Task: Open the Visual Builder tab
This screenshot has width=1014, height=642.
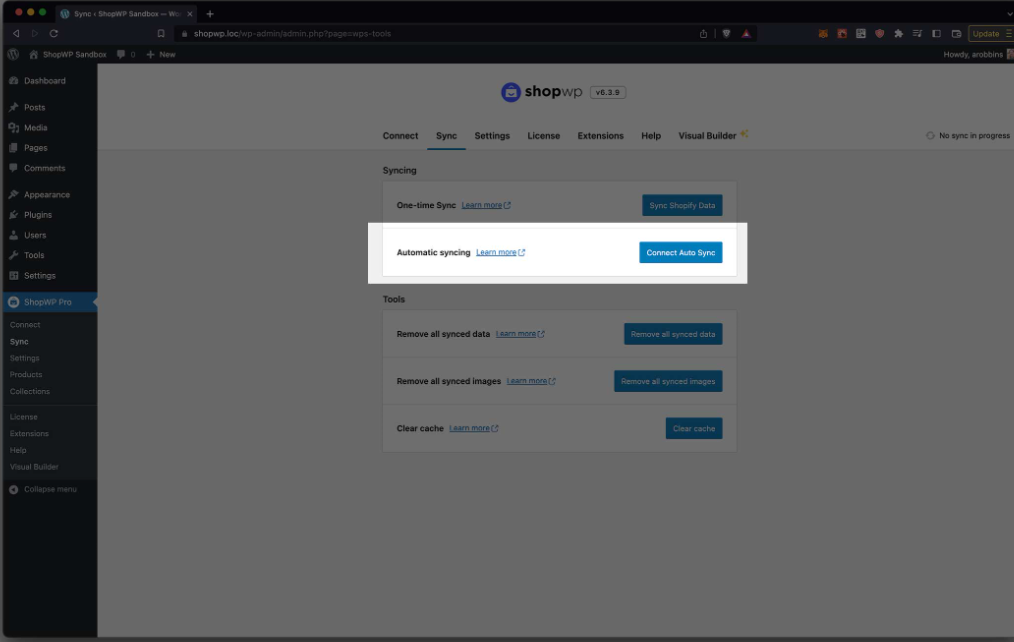Action: click(x=713, y=136)
